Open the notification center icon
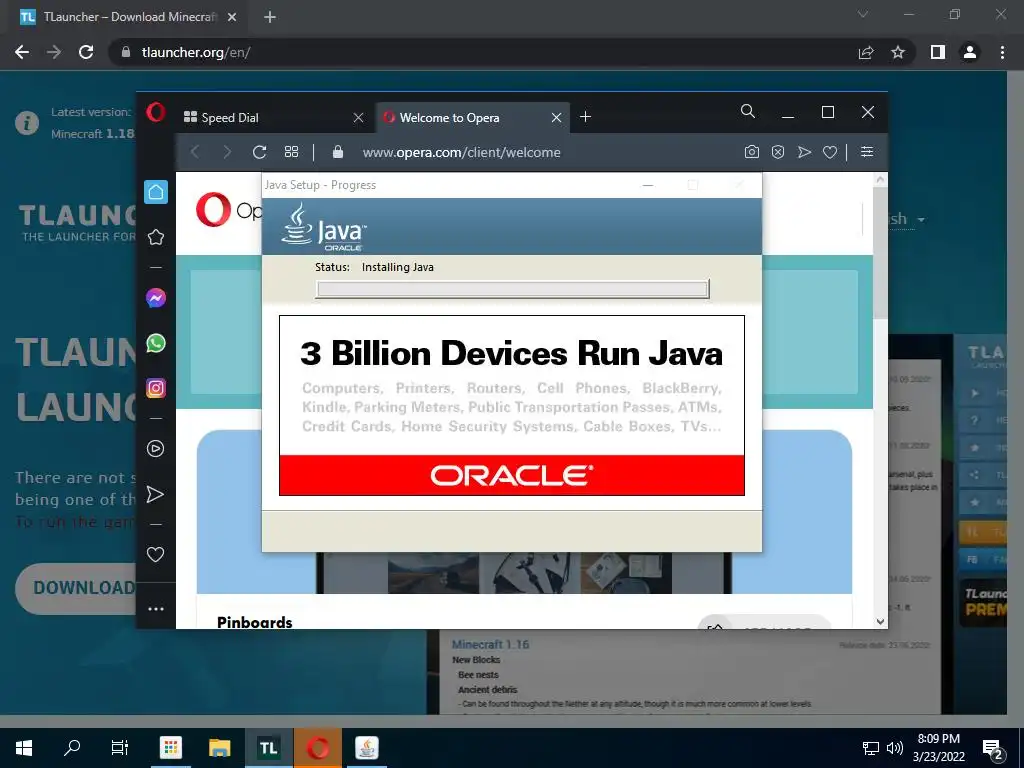 992,749
